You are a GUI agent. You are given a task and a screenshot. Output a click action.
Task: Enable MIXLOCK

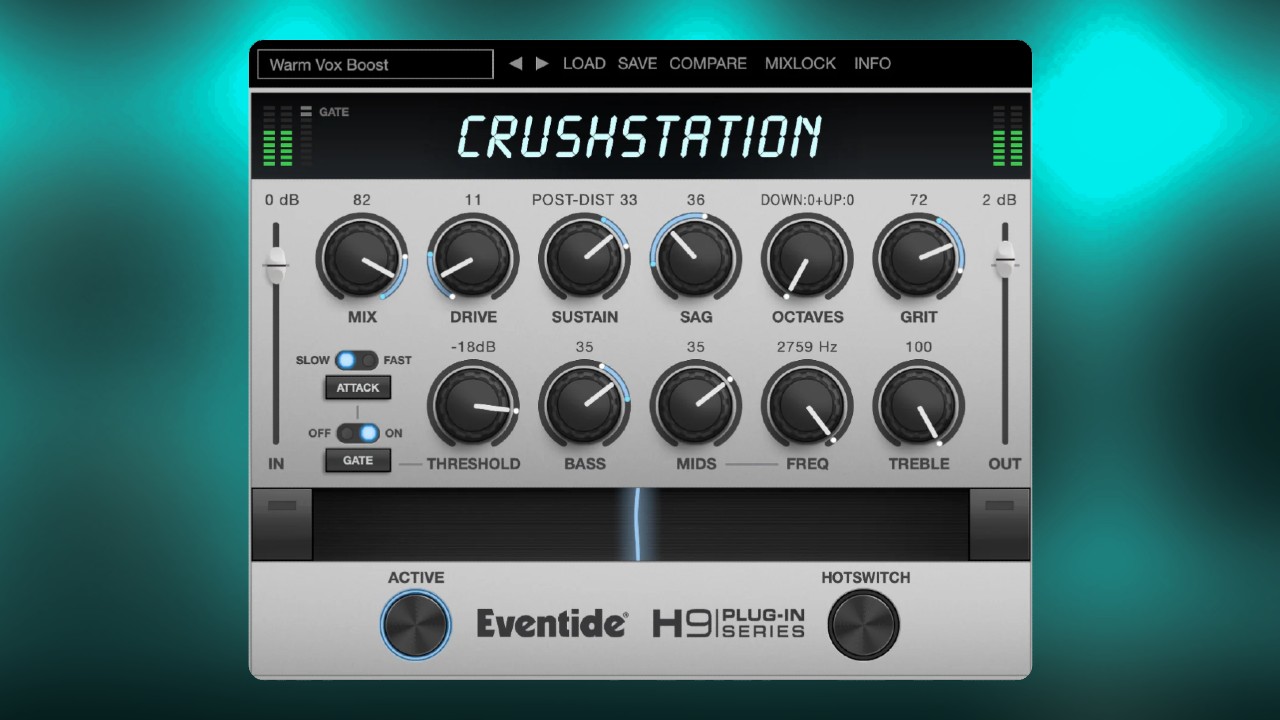[x=800, y=63]
